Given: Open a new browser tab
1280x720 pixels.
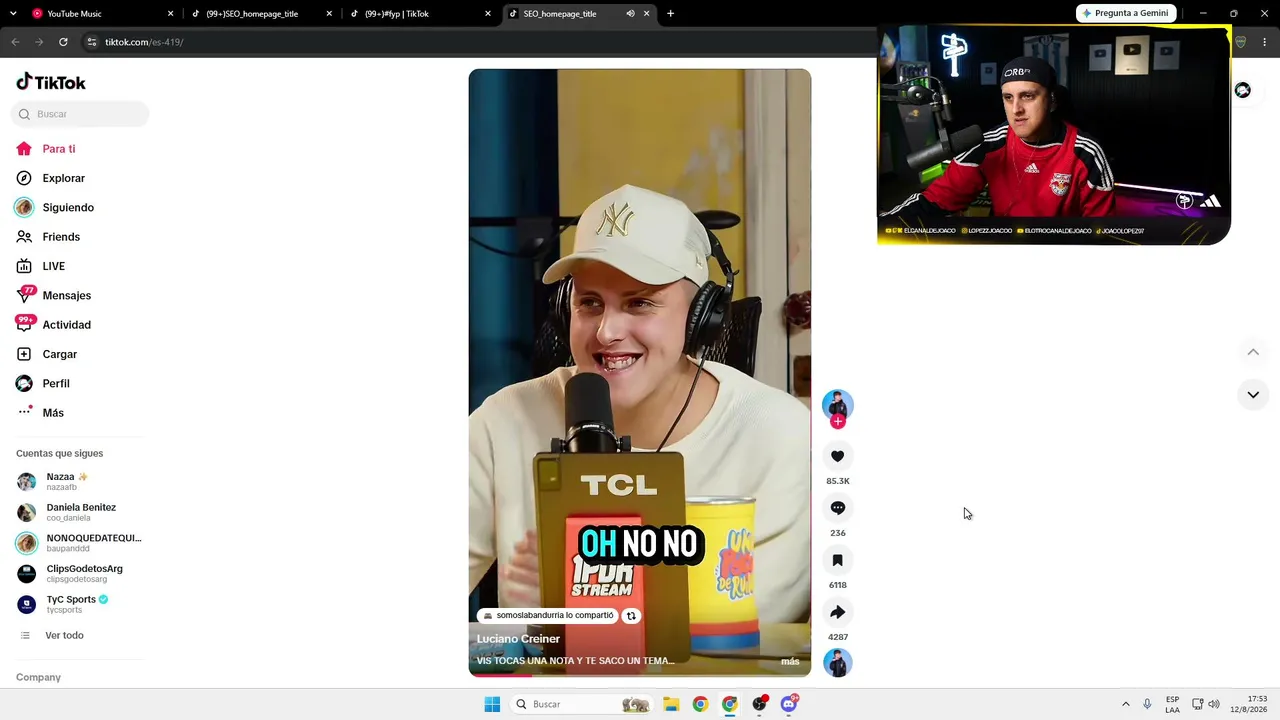Looking at the screenshot, I should click(670, 14).
